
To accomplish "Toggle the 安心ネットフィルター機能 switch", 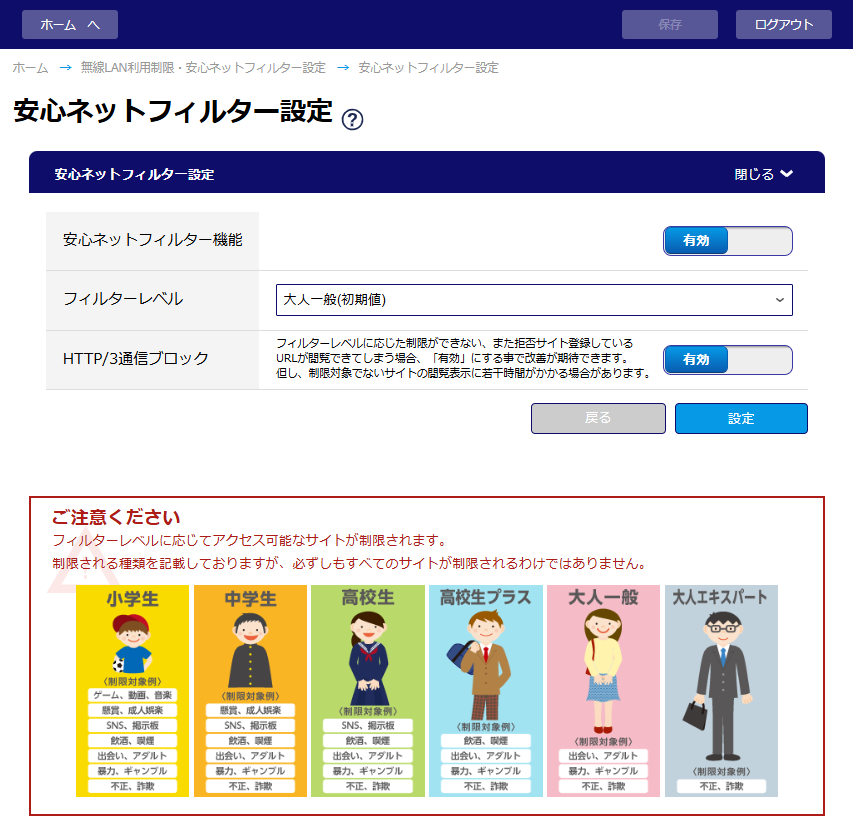I will [727, 241].
